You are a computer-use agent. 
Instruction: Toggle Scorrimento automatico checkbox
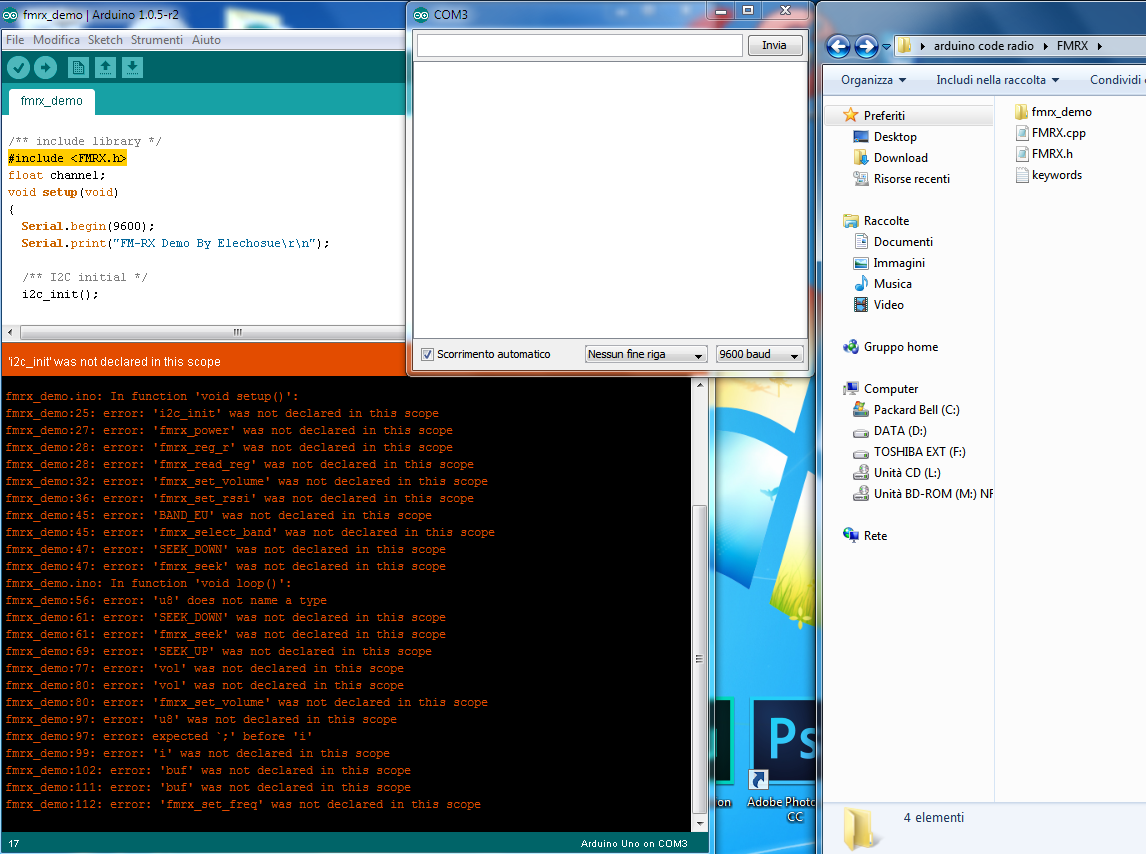[428, 354]
